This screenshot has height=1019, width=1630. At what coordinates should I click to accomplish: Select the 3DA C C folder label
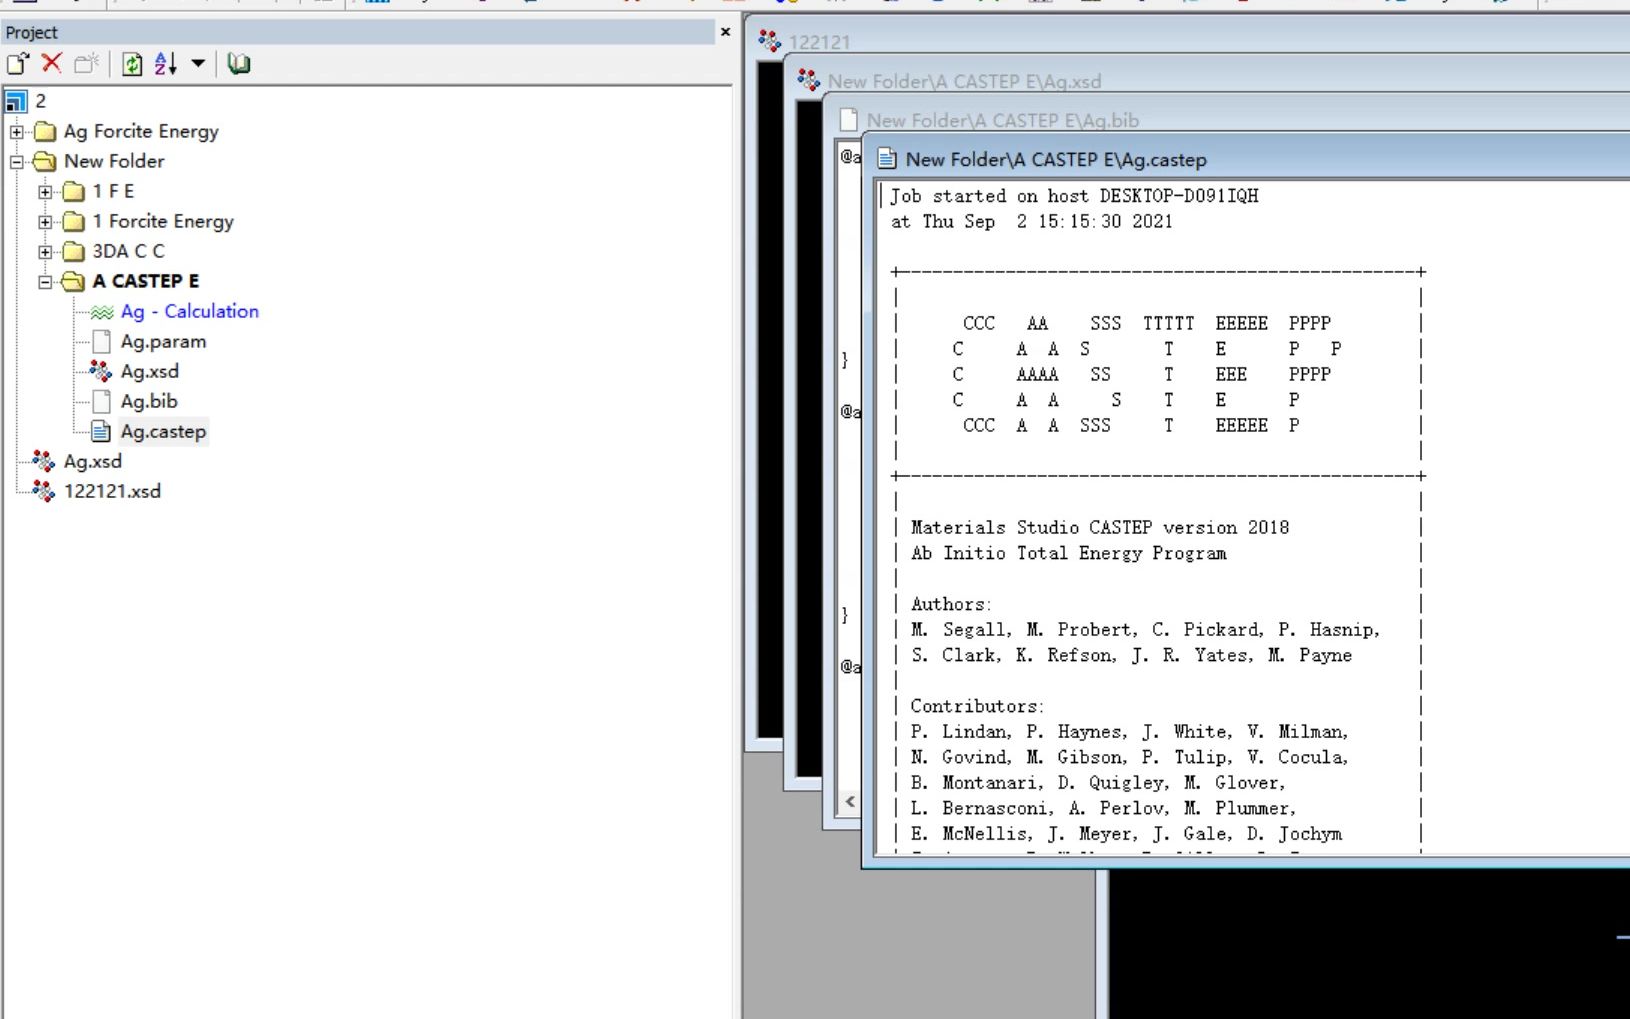[x=128, y=251]
